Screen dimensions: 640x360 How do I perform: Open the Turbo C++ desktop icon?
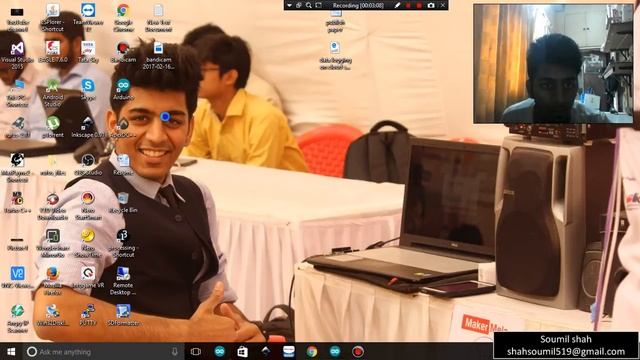(x=17, y=202)
